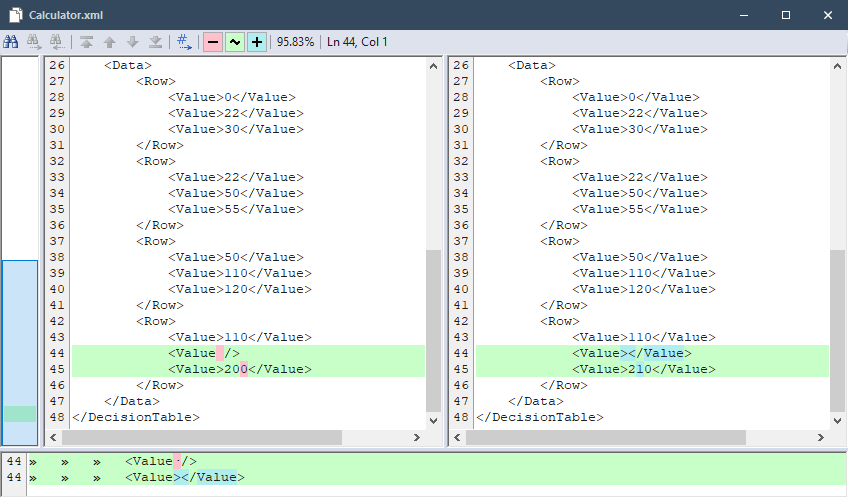Click left pane line 28 '<Value>0</Value>'
This screenshot has height=498, width=848.
pyautogui.click(x=232, y=97)
